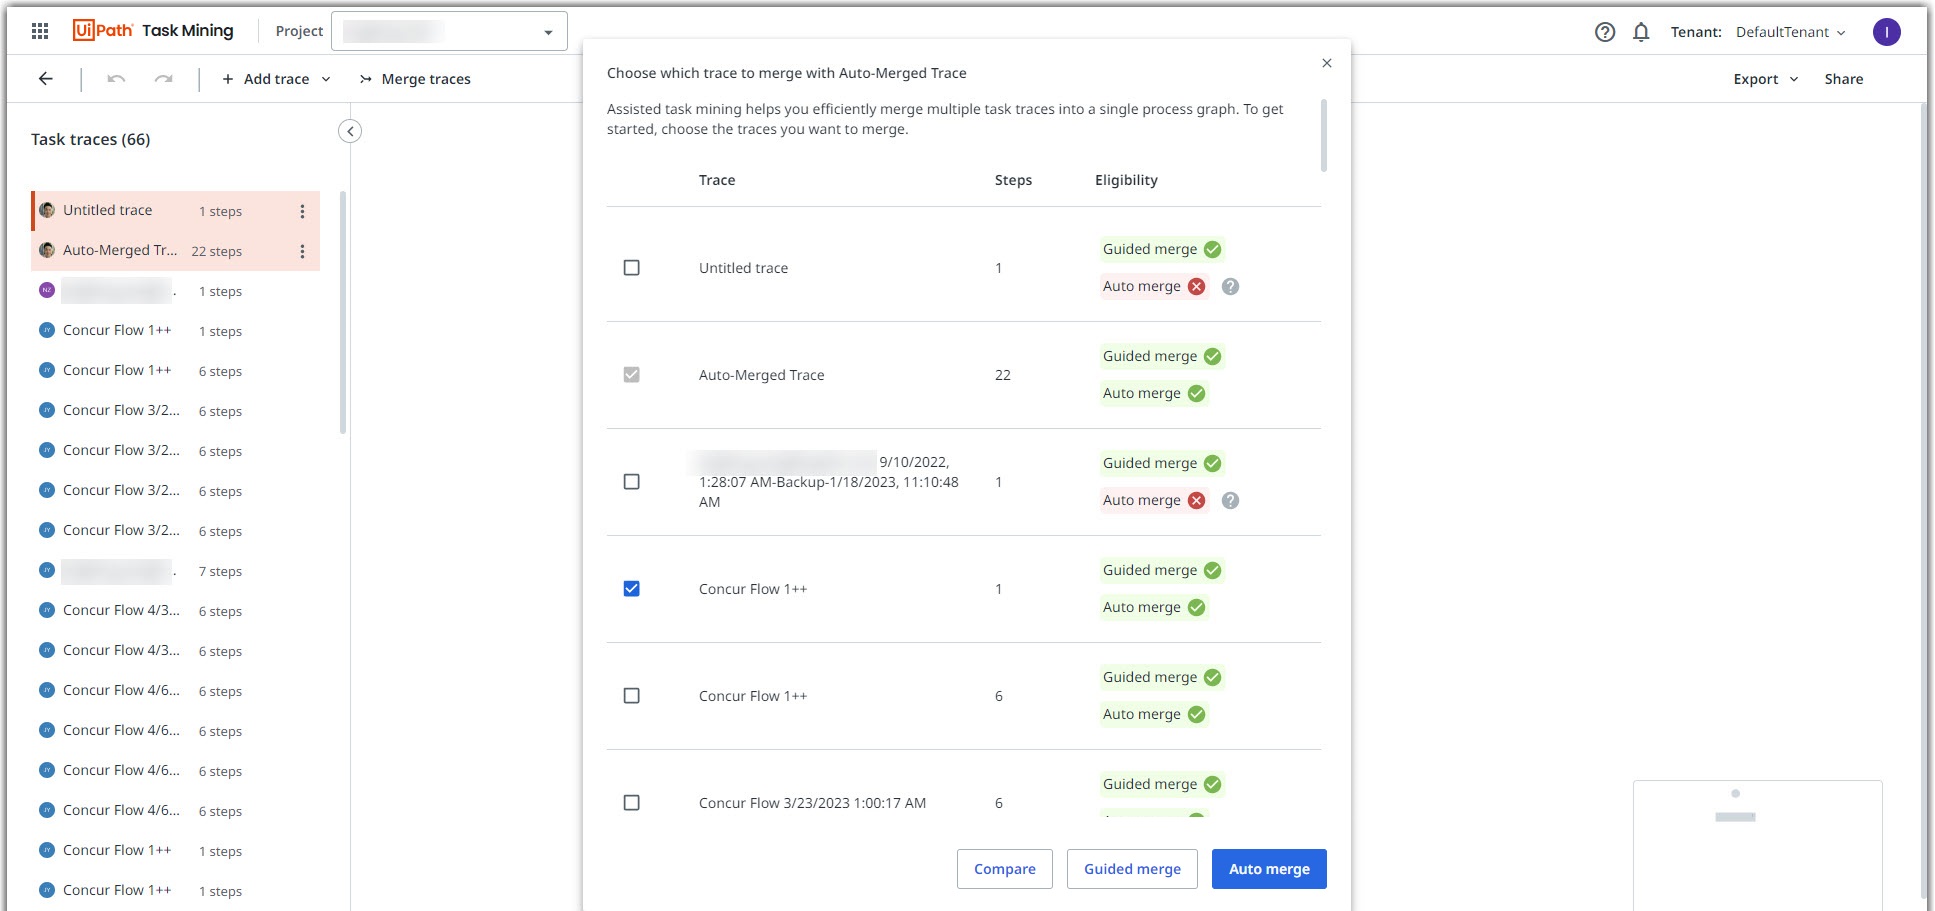Click the Untitled trace avatar in sidebar
Screen dimensions: 1935x911
47,210
